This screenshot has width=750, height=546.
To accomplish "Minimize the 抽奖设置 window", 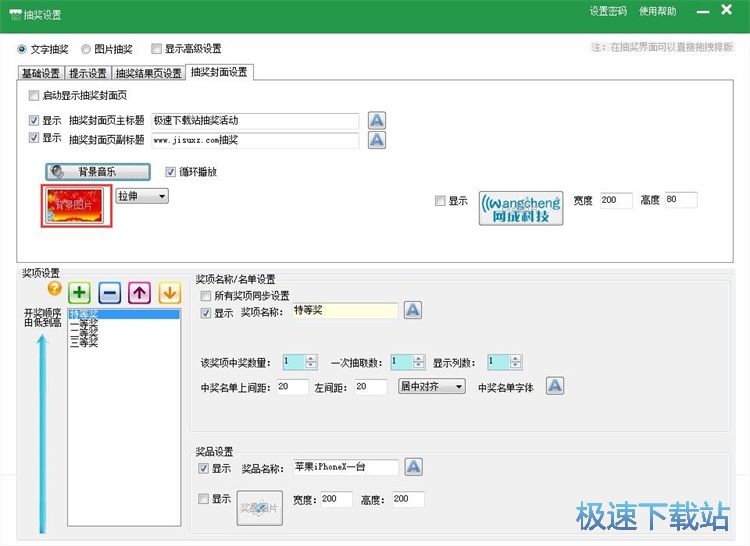I will (703, 11).
